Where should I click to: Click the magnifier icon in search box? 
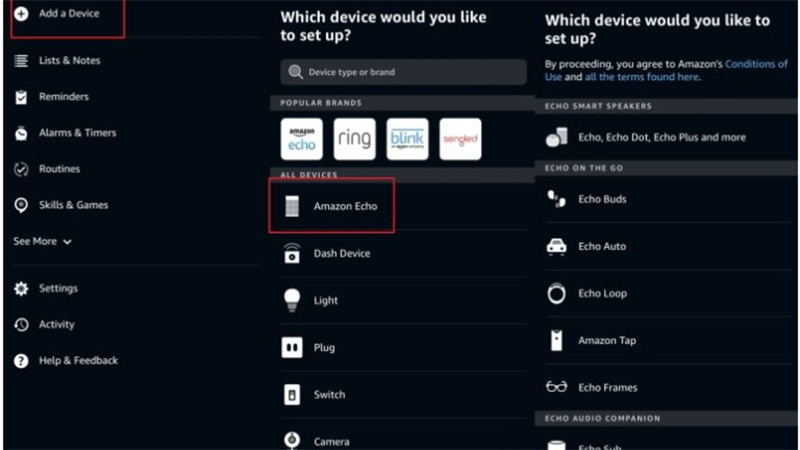tap(295, 72)
